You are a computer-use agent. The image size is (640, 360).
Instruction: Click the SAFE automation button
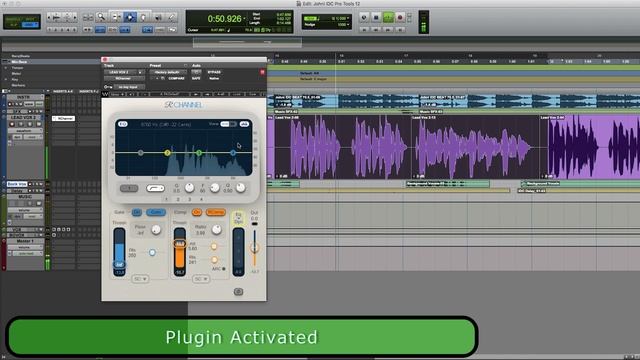click(196, 78)
